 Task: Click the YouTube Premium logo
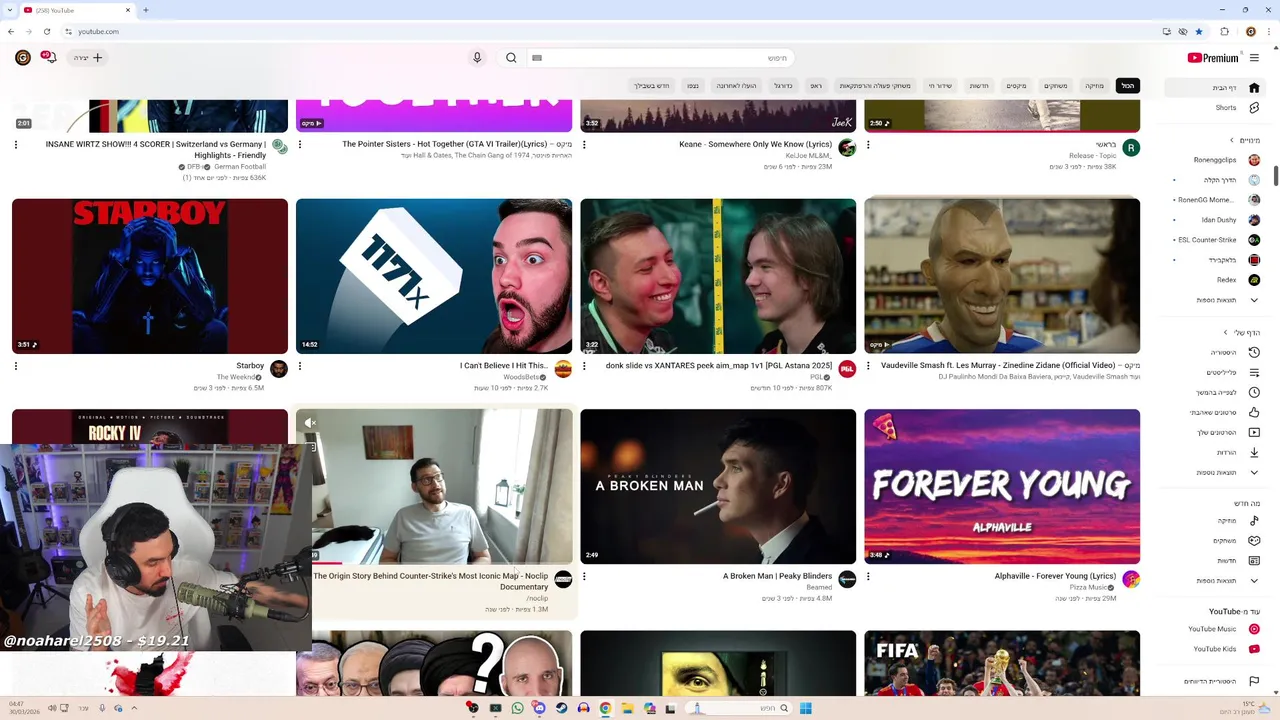(x=1213, y=58)
